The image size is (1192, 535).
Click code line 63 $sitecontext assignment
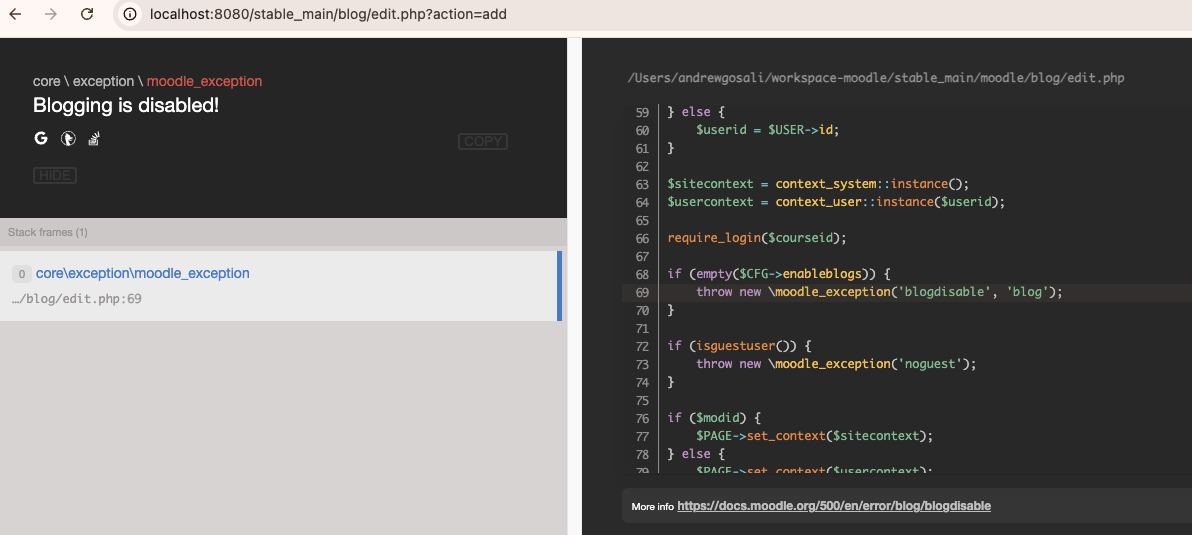[x=819, y=184]
